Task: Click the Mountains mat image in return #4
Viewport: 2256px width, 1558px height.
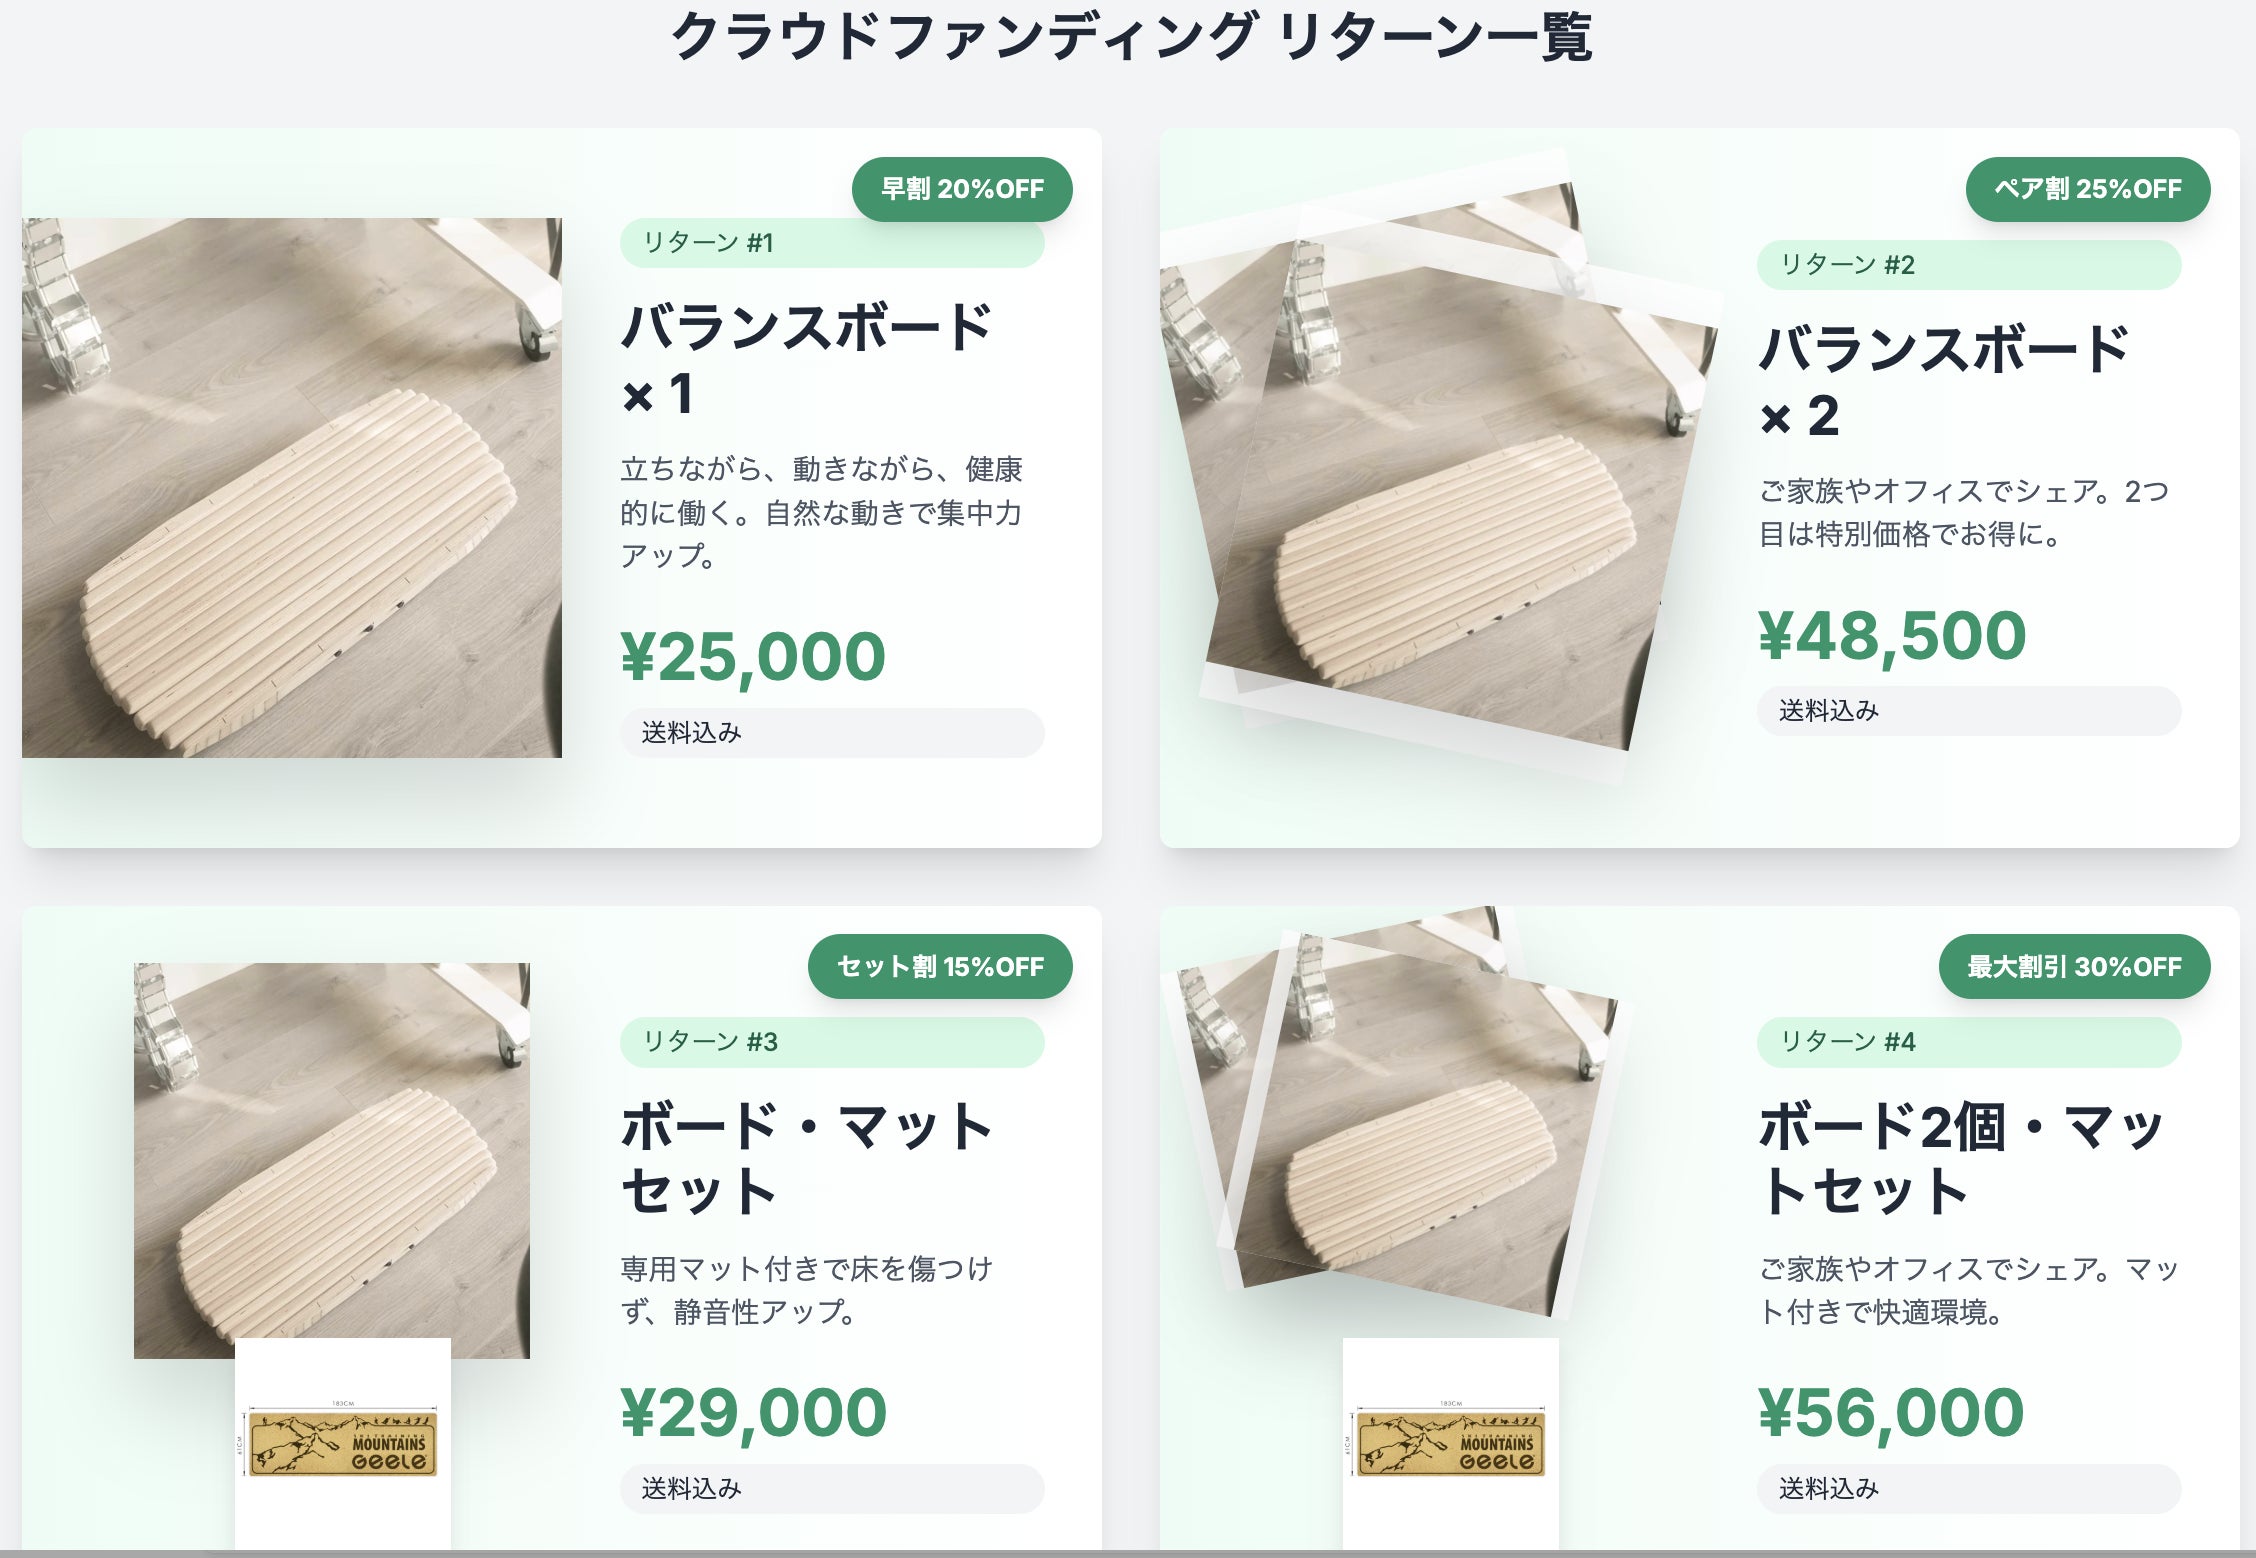Action: coord(1450,1443)
